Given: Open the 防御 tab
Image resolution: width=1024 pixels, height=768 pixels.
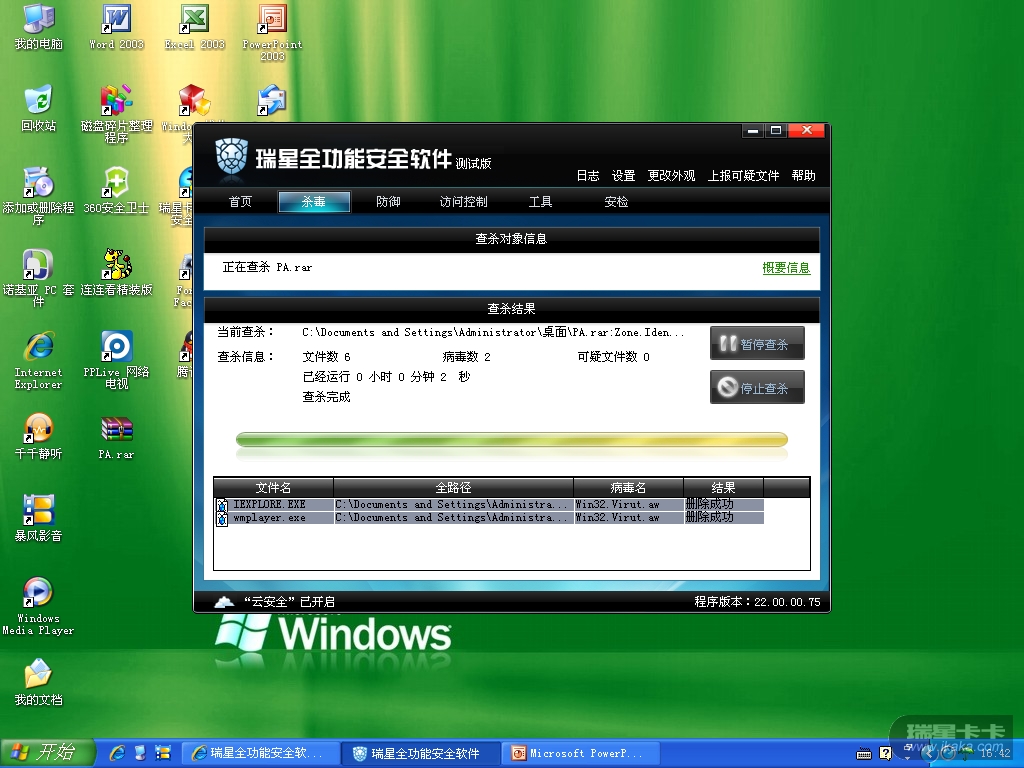Looking at the screenshot, I should coord(388,202).
